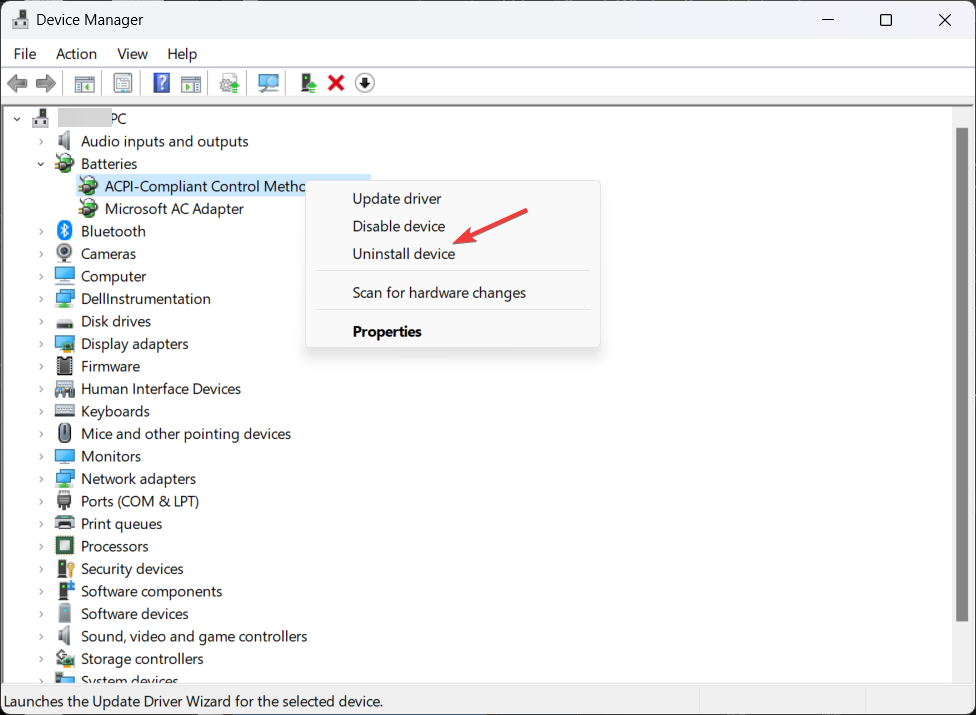Open the blue Help question-mark icon
This screenshot has width=976, height=715.
(x=161, y=83)
